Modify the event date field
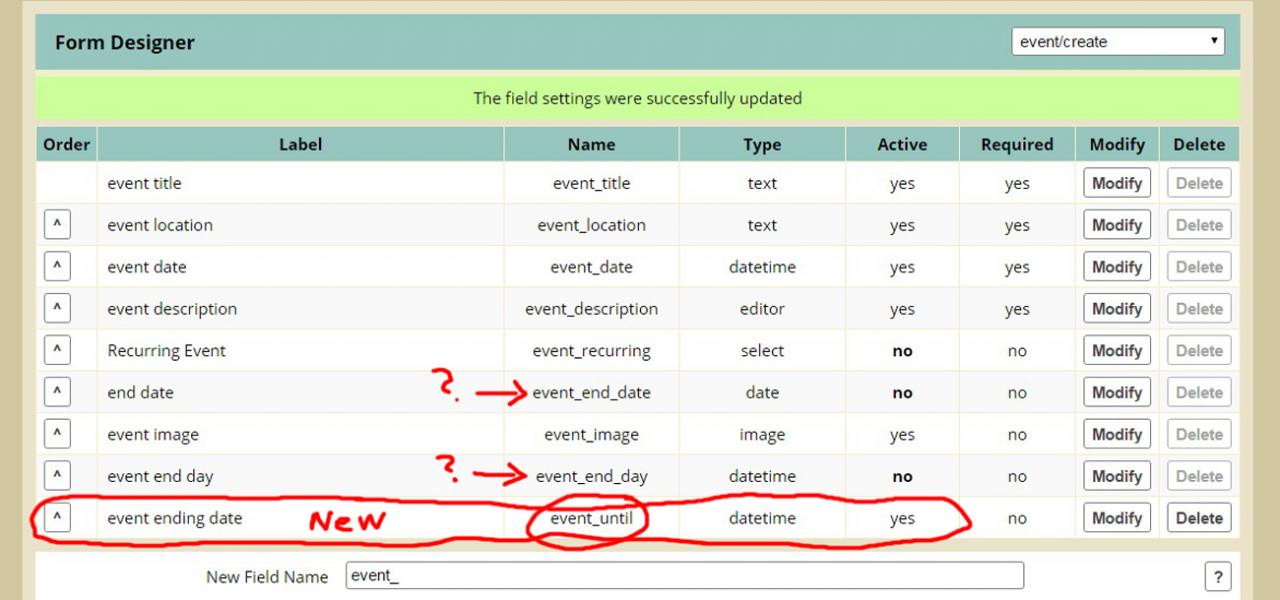The height and width of the screenshot is (600, 1280). tap(1117, 267)
